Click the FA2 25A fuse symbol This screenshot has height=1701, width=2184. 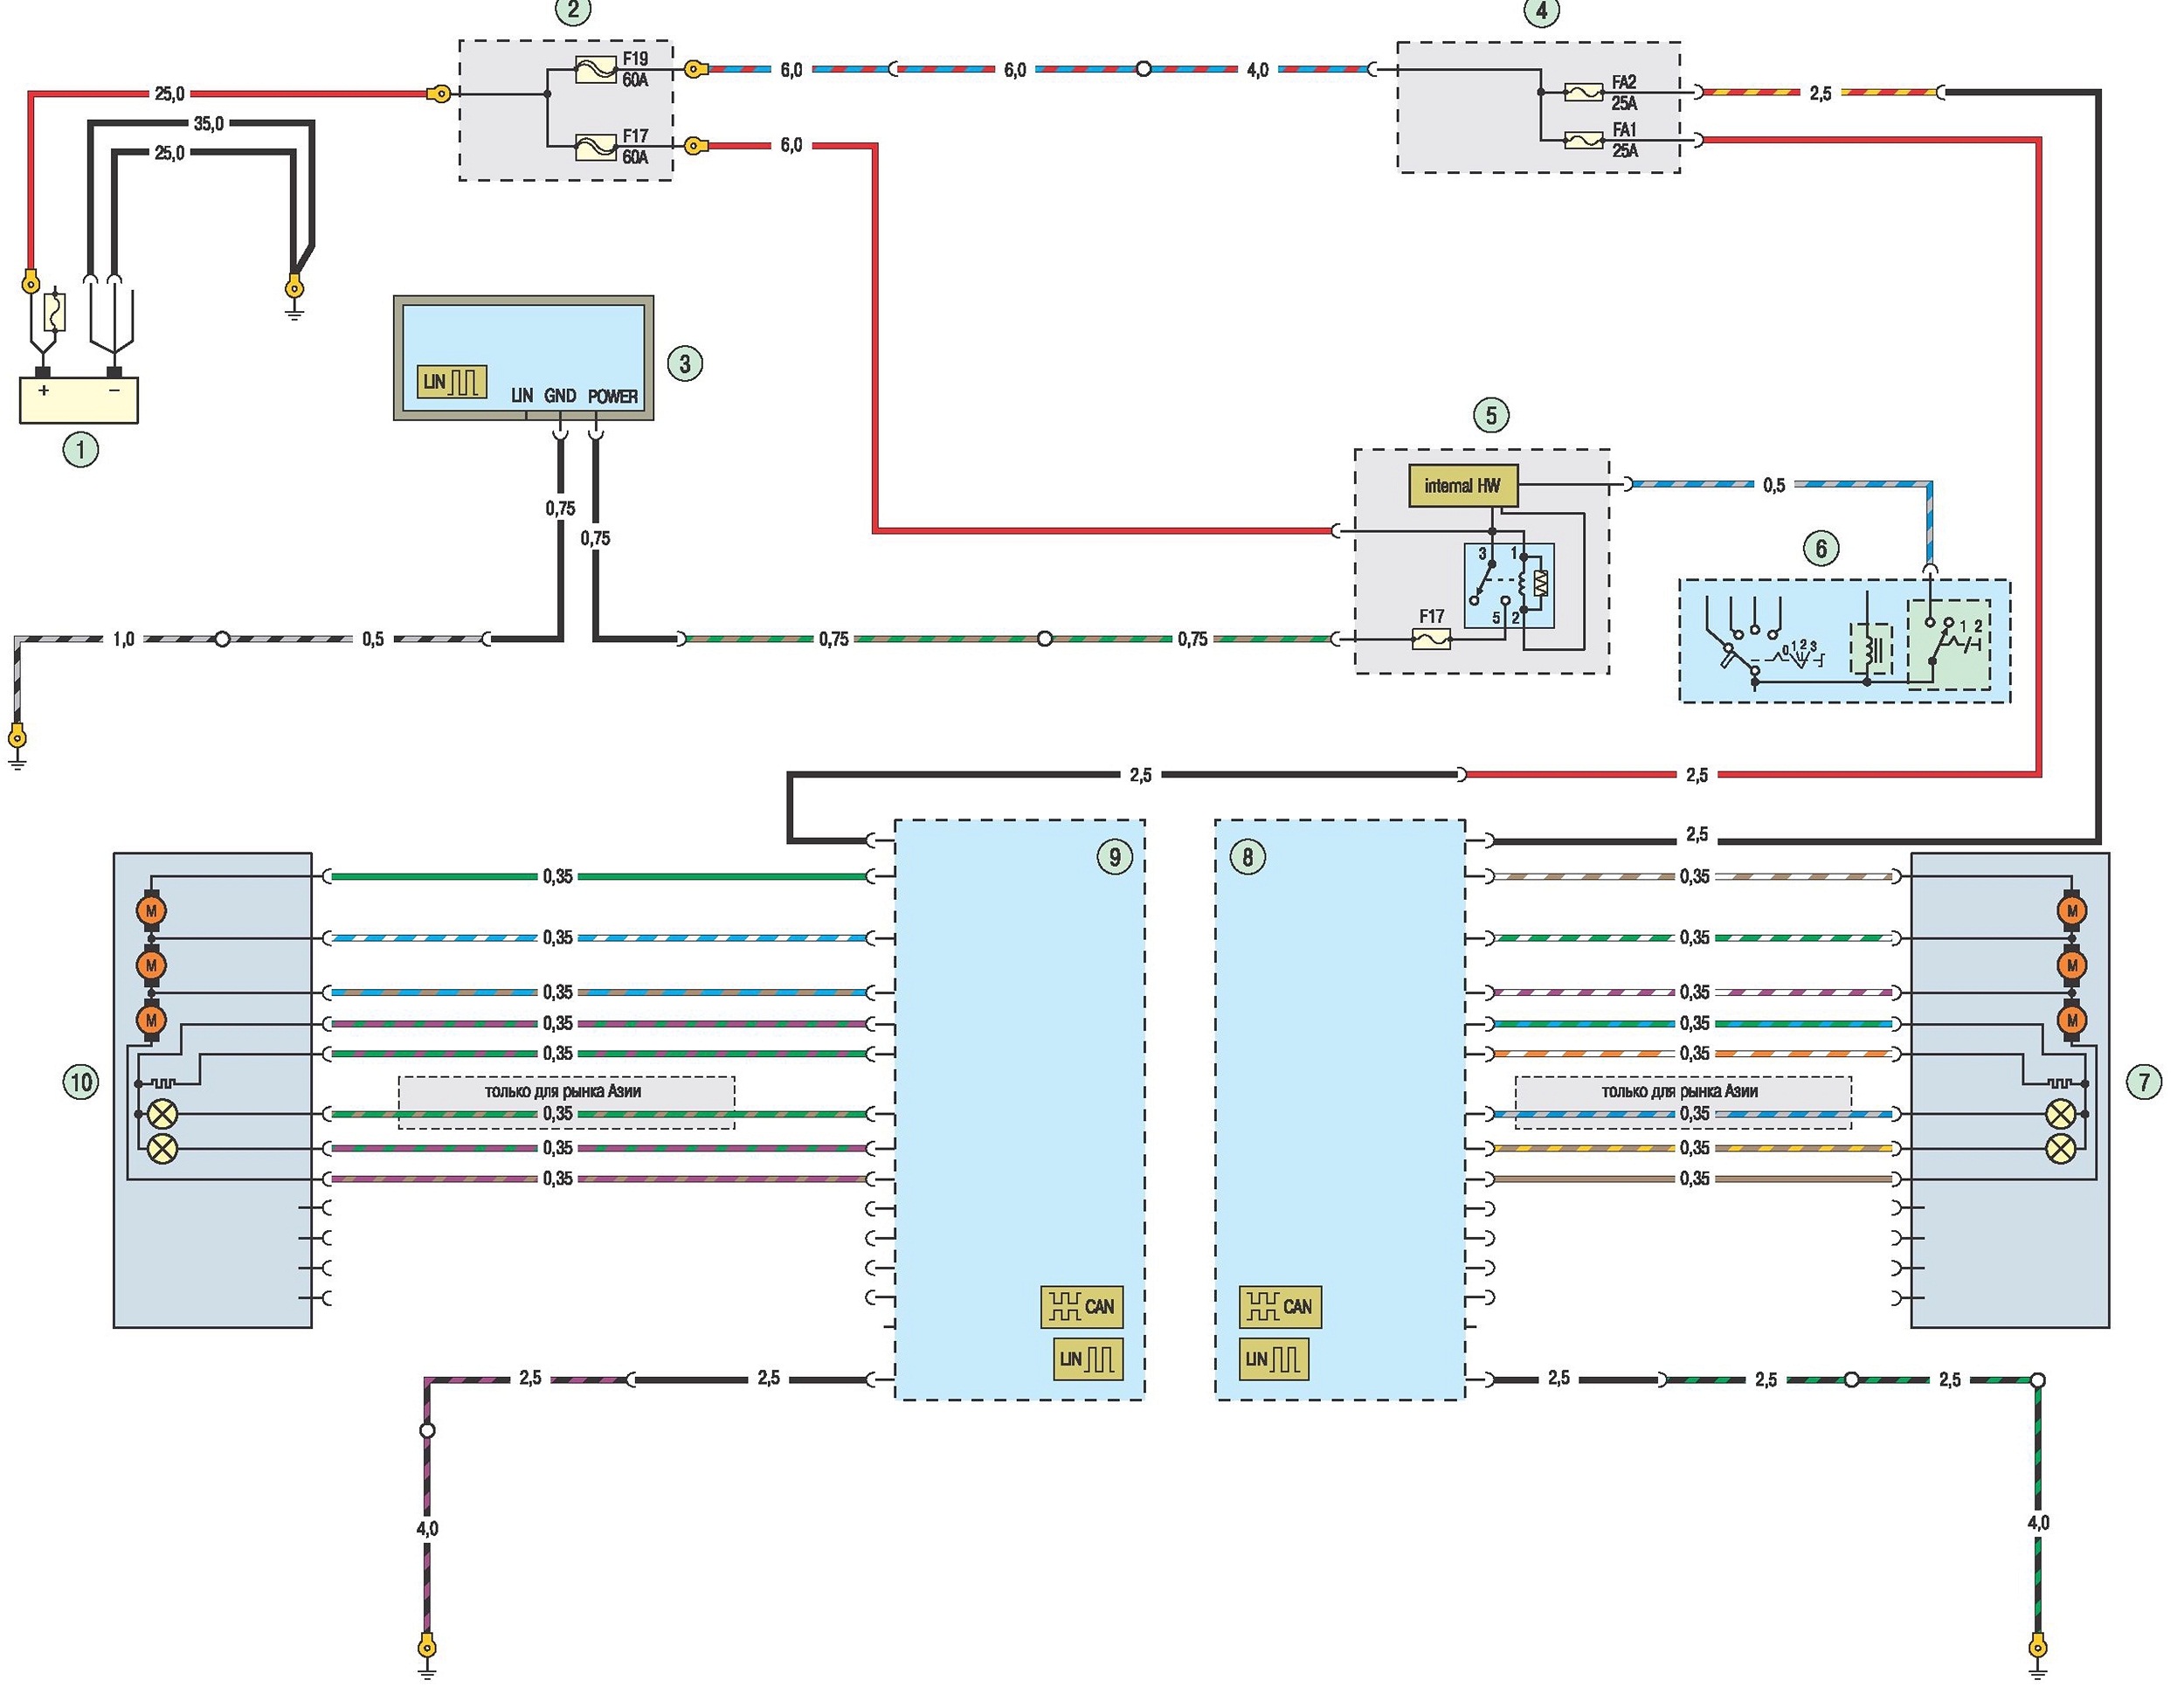(1583, 92)
